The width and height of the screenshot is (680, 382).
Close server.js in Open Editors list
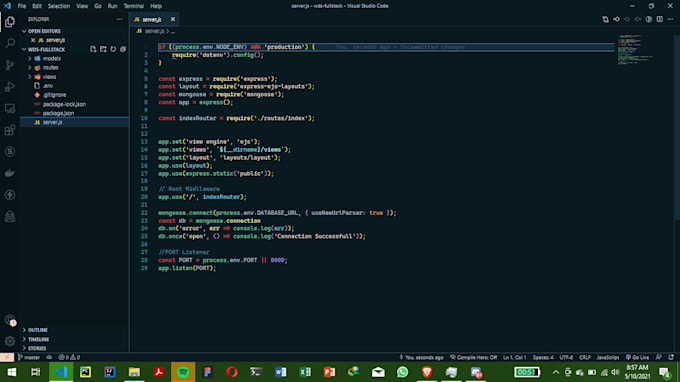[33, 40]
